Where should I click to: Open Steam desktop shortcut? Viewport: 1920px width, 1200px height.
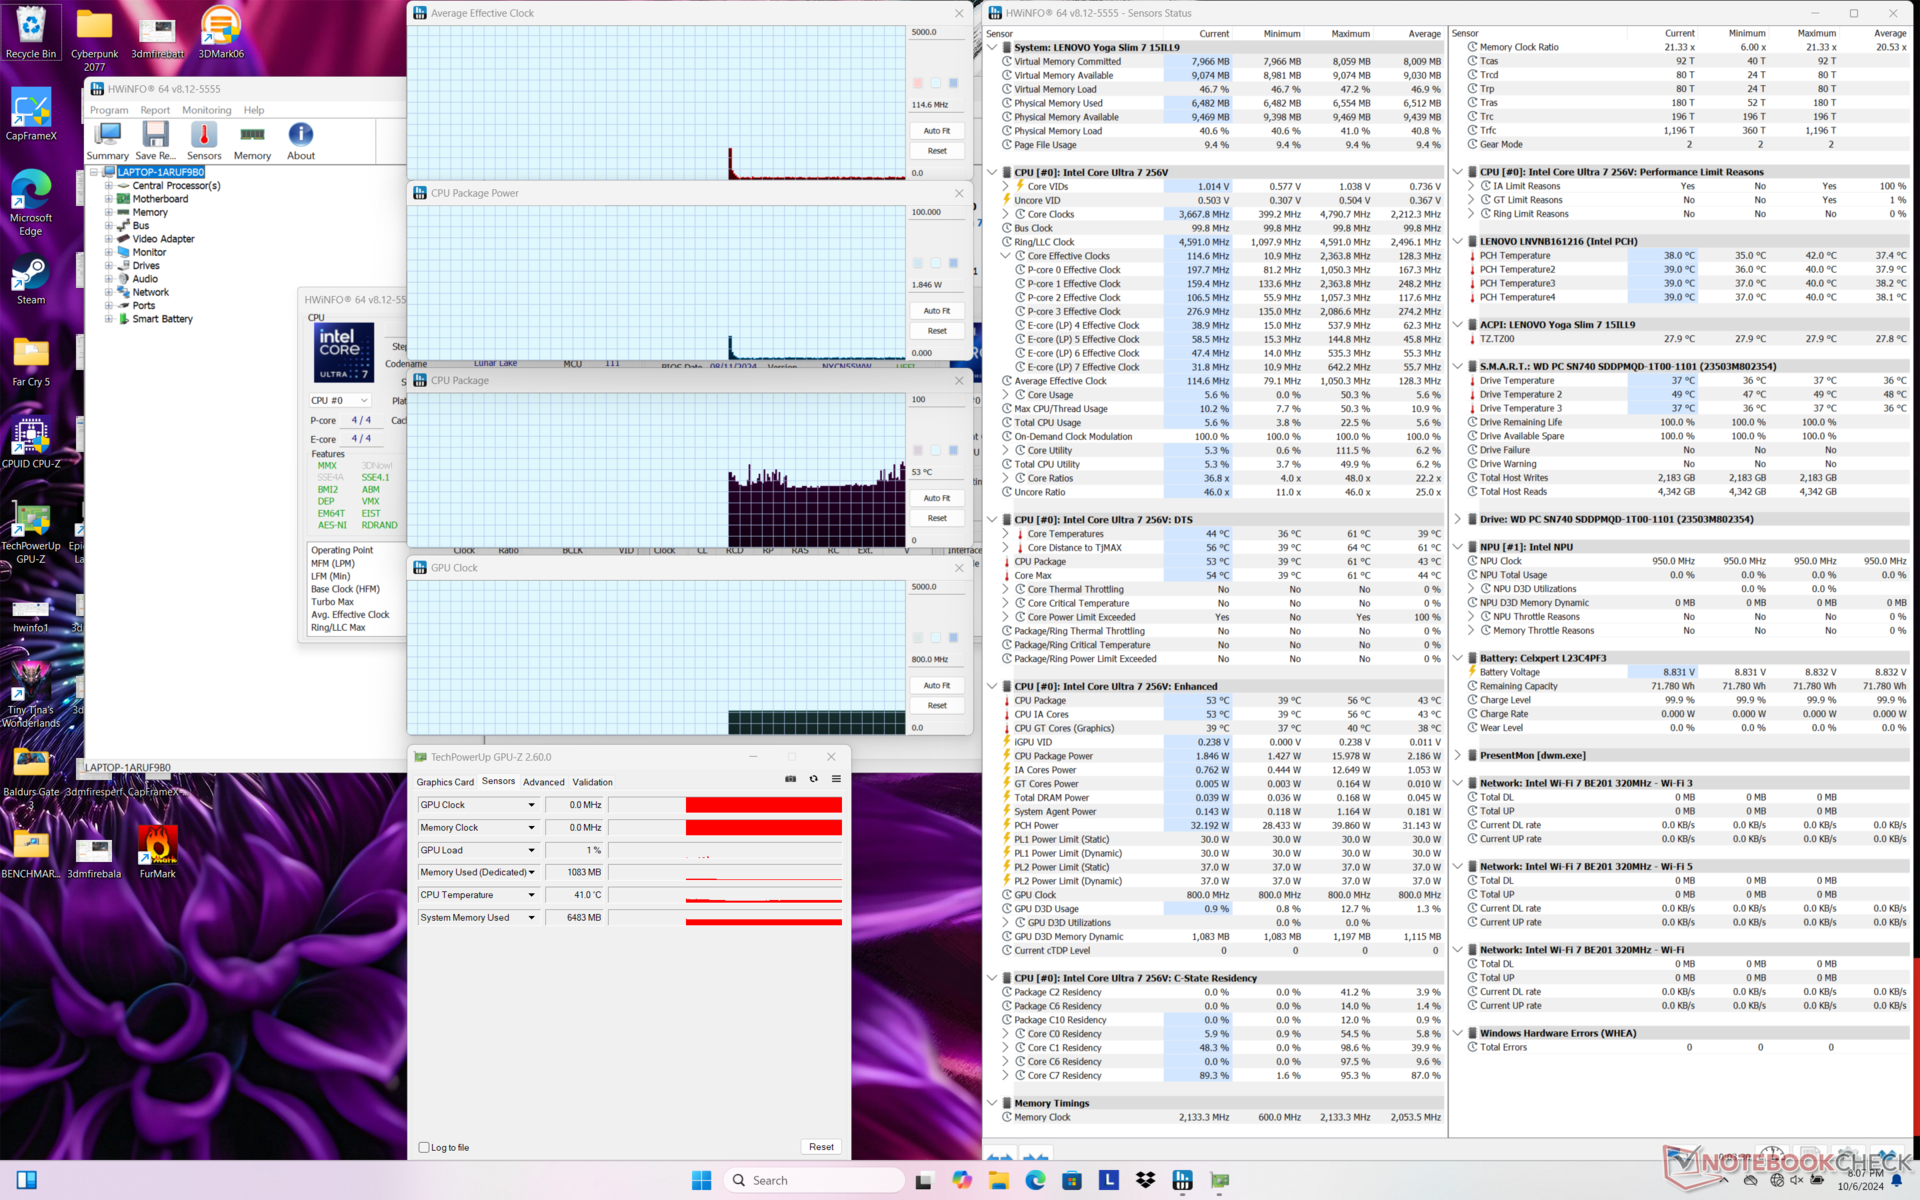coord(31,280)
